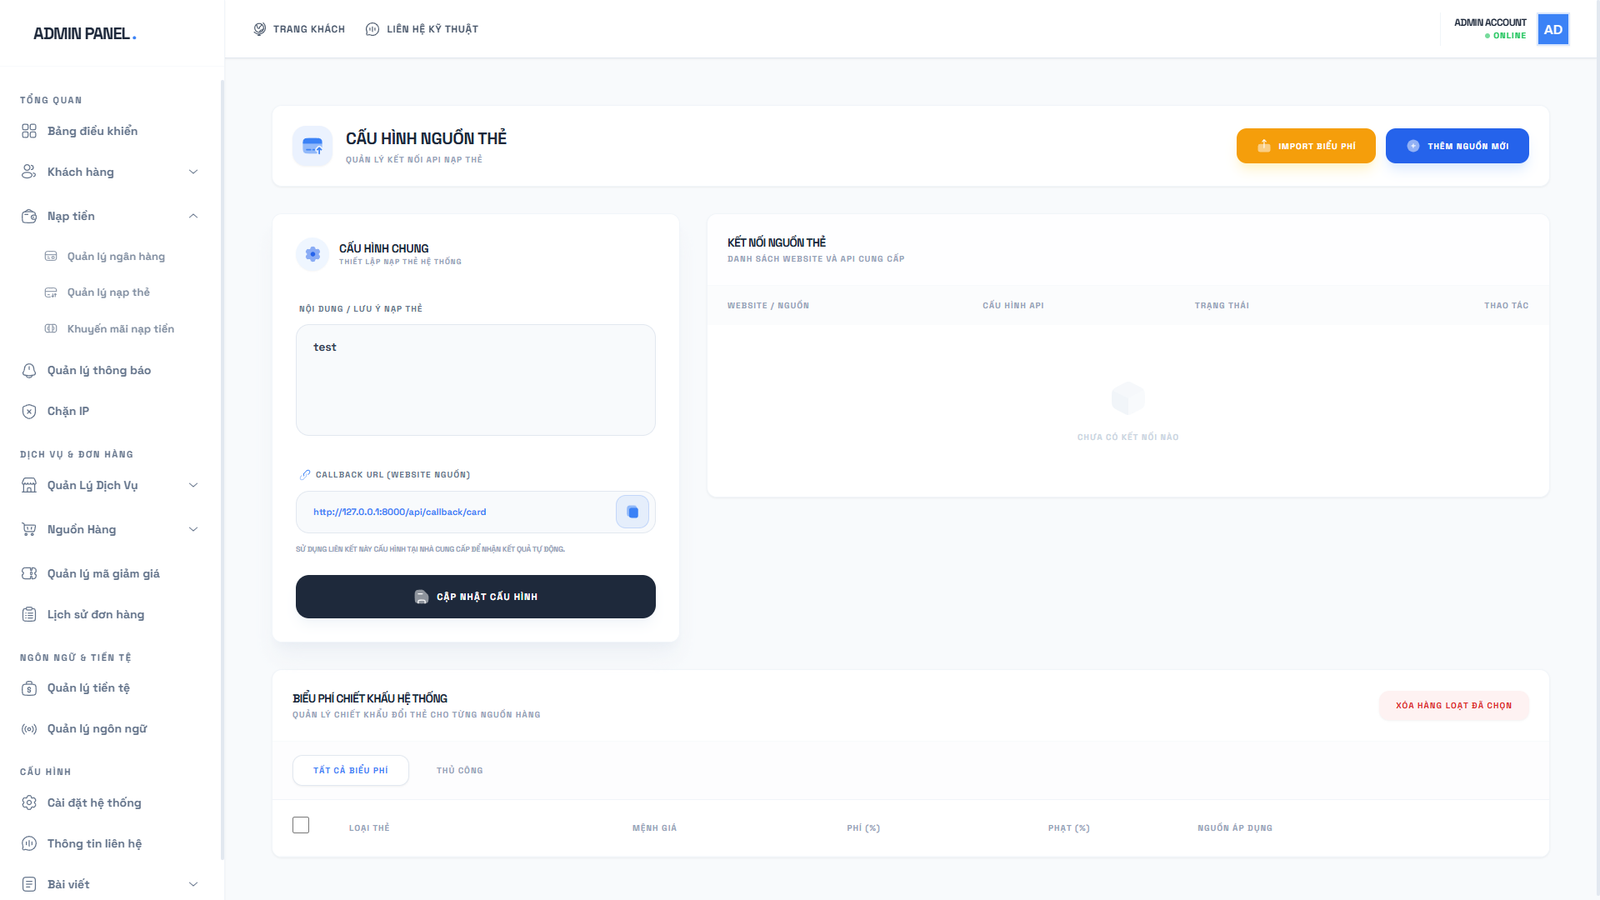1600x900 pixels.
Task: Click the copy icon beside the callback URL
Action: pyautogui.click(x=632, y=512)
